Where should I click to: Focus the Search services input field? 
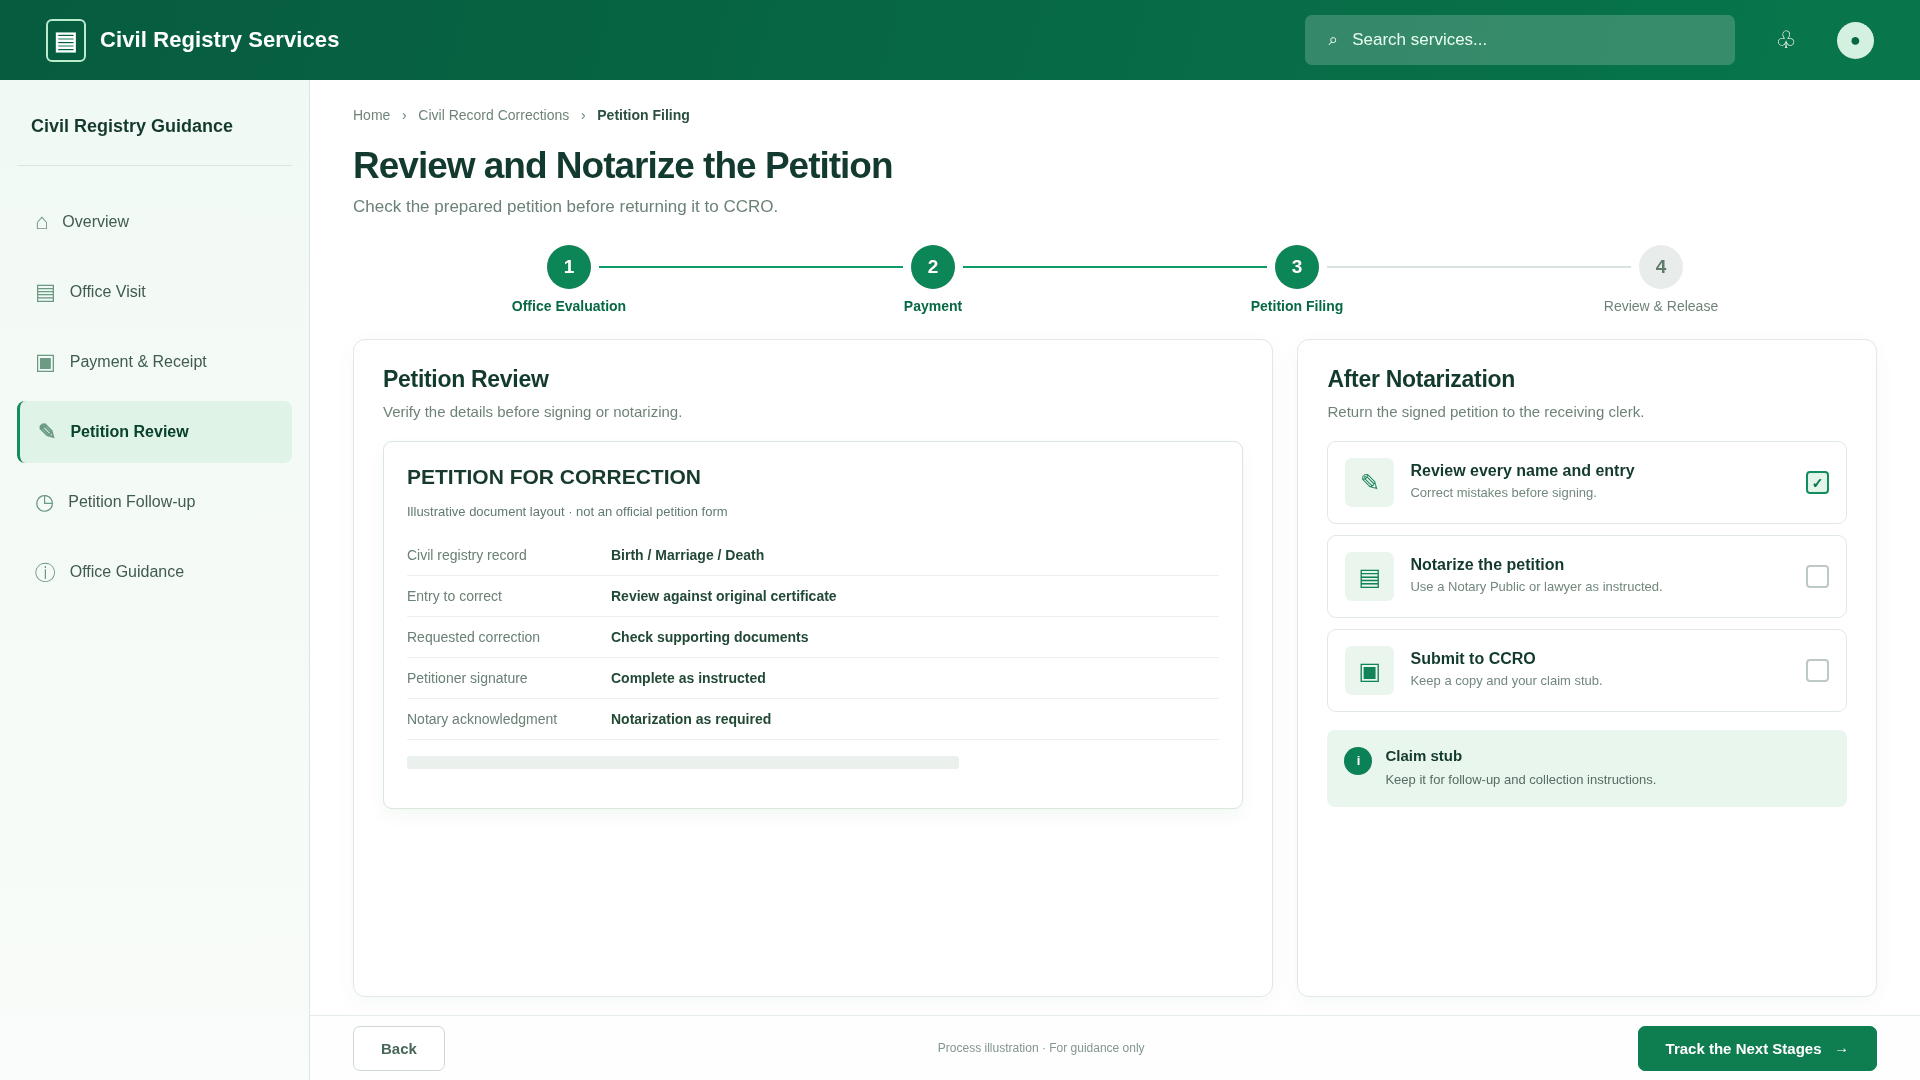[1519, 40]
